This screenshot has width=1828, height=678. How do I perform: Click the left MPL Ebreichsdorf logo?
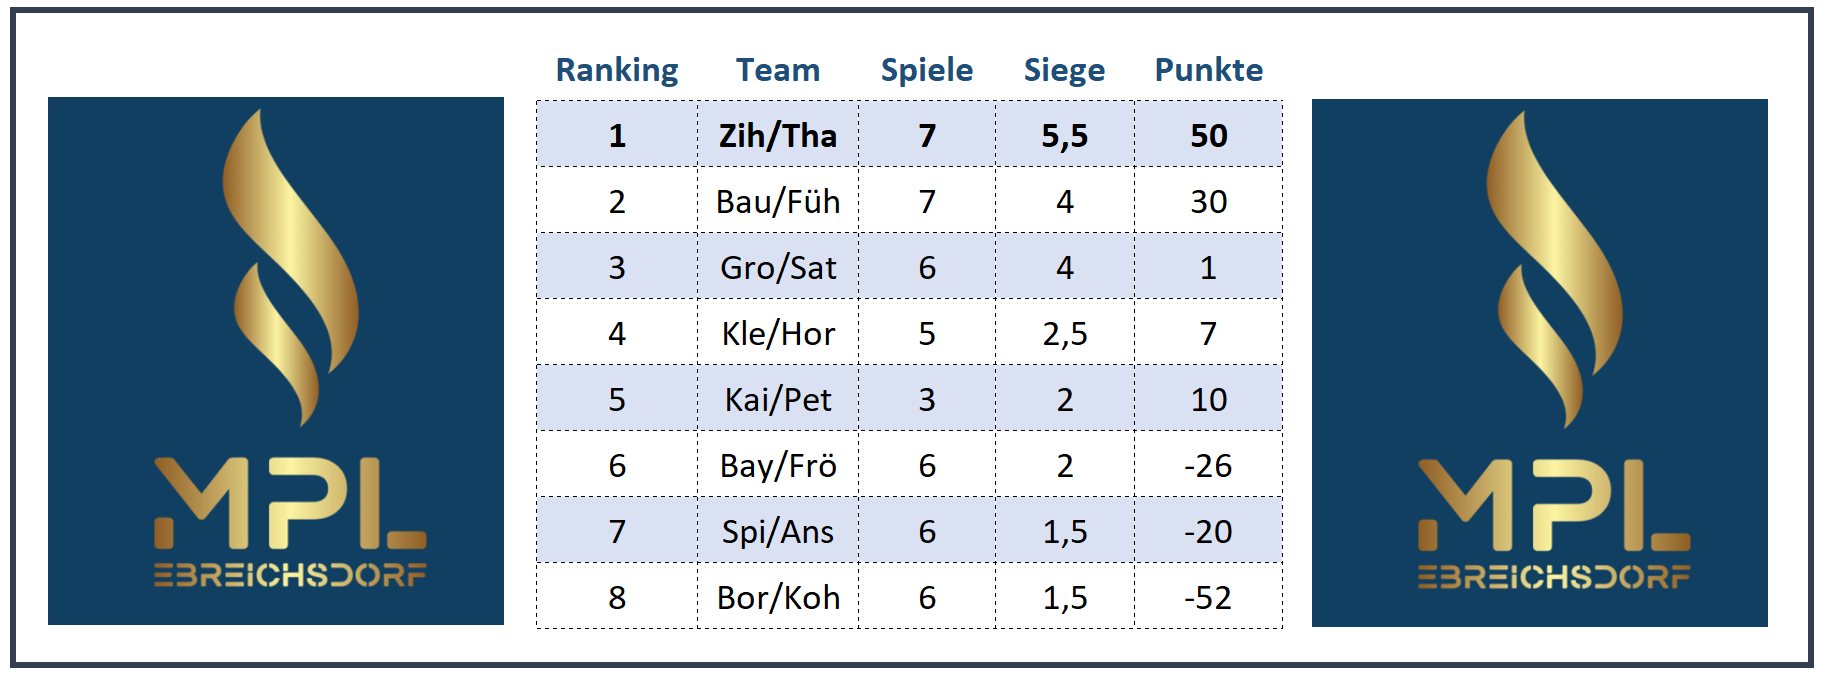click(276, 361)
